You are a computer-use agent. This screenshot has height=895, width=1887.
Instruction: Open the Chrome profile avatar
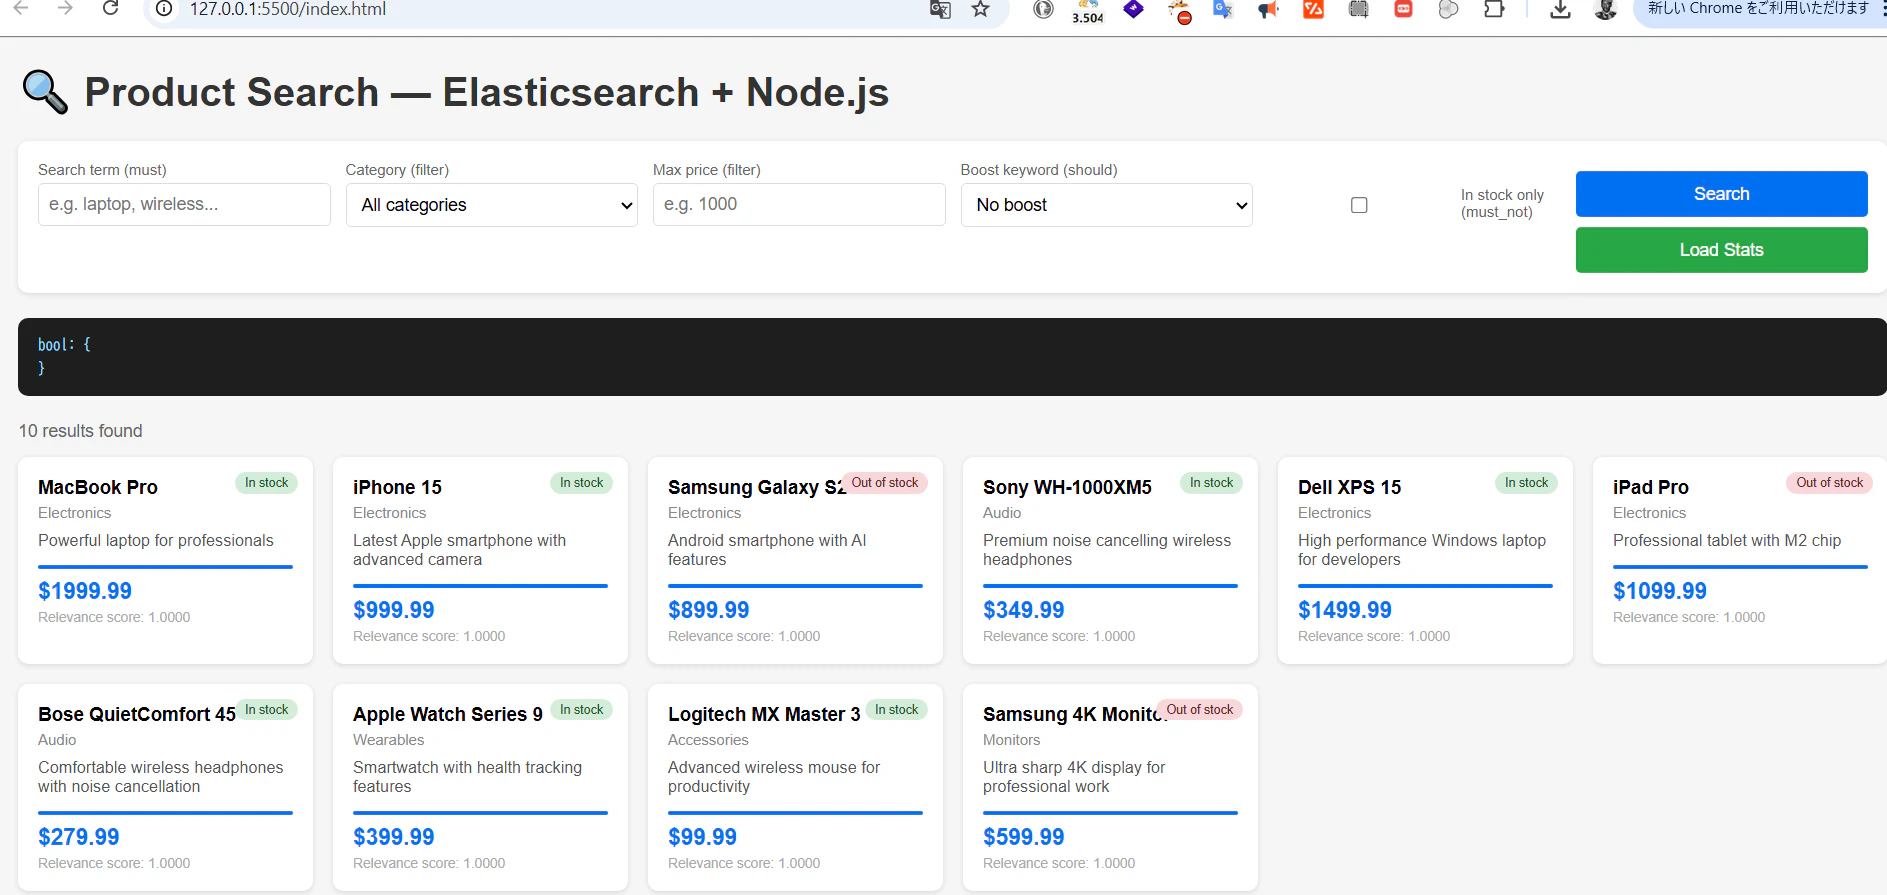1606,9
